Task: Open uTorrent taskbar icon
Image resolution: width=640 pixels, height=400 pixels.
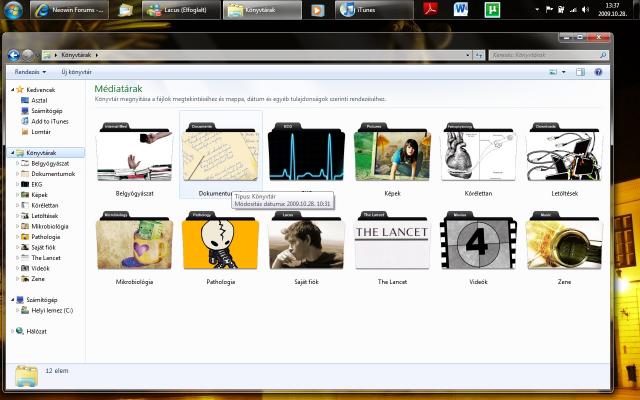Action: (492, 10)
